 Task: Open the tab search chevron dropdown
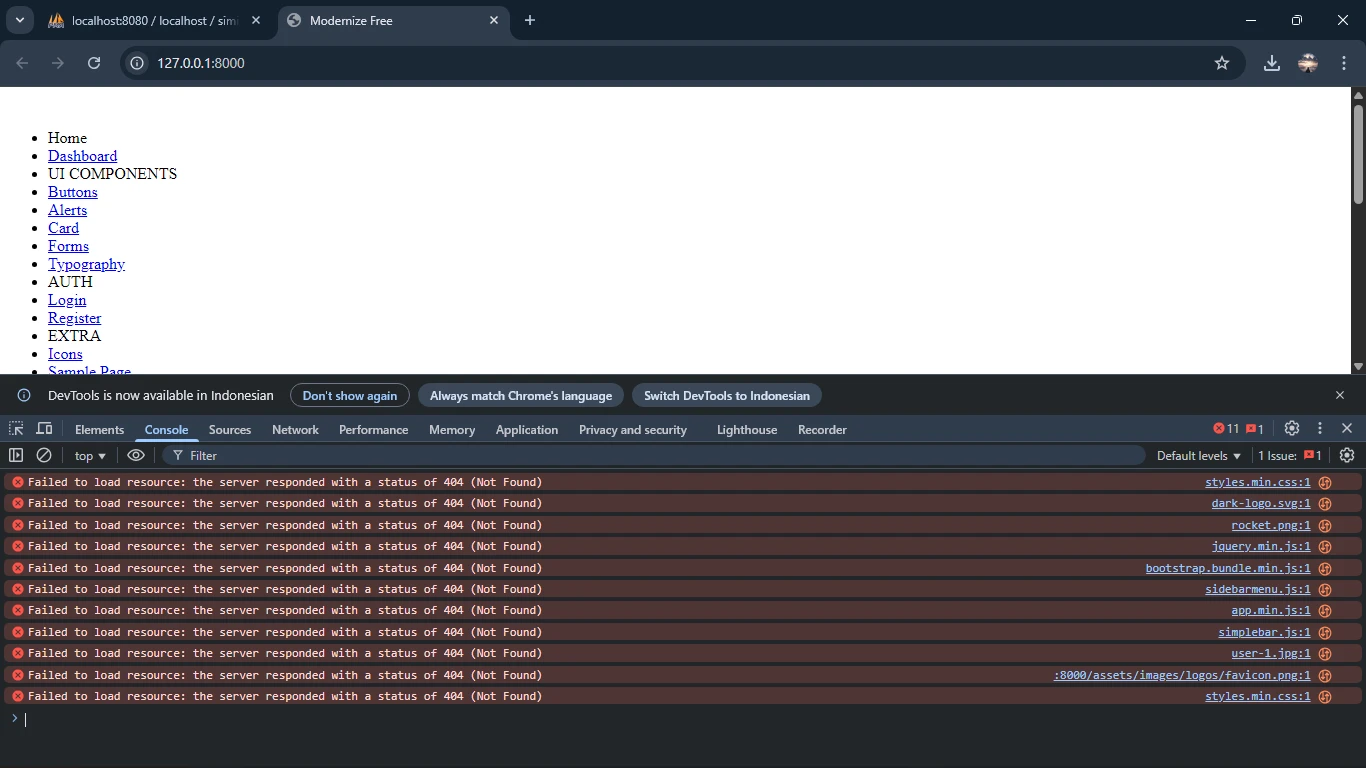point(19,20)
